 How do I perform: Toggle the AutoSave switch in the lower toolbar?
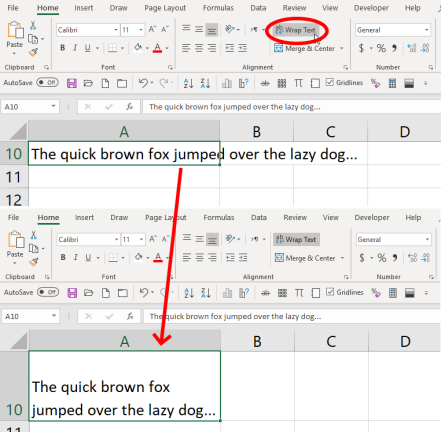coord(48,292)
